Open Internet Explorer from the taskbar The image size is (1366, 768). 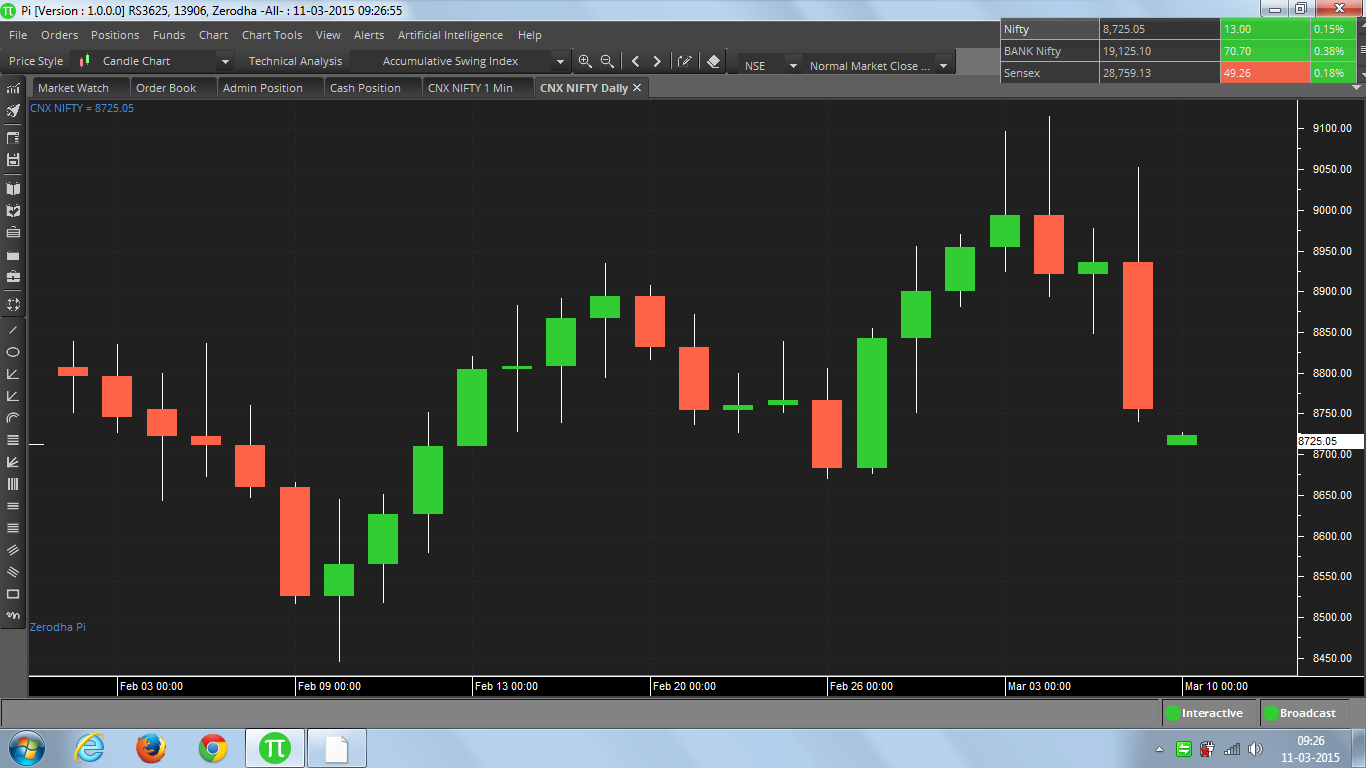(x=89, y=747)
